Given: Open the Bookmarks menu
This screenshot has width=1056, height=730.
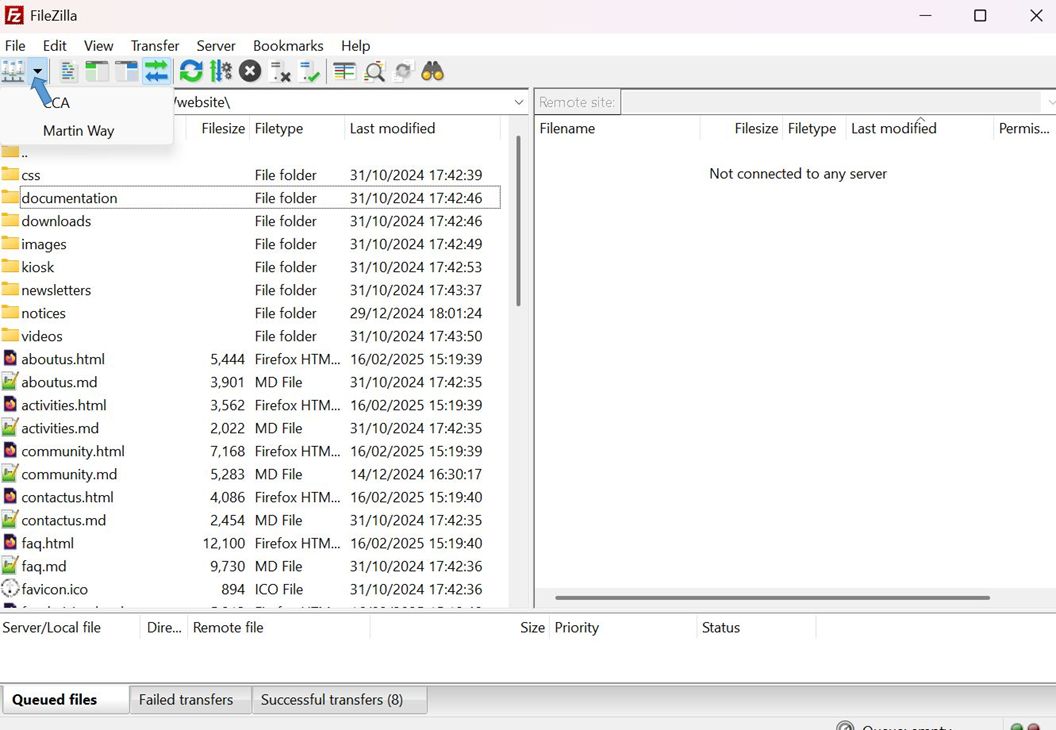Looking at the screenshot, I should 288,46.
